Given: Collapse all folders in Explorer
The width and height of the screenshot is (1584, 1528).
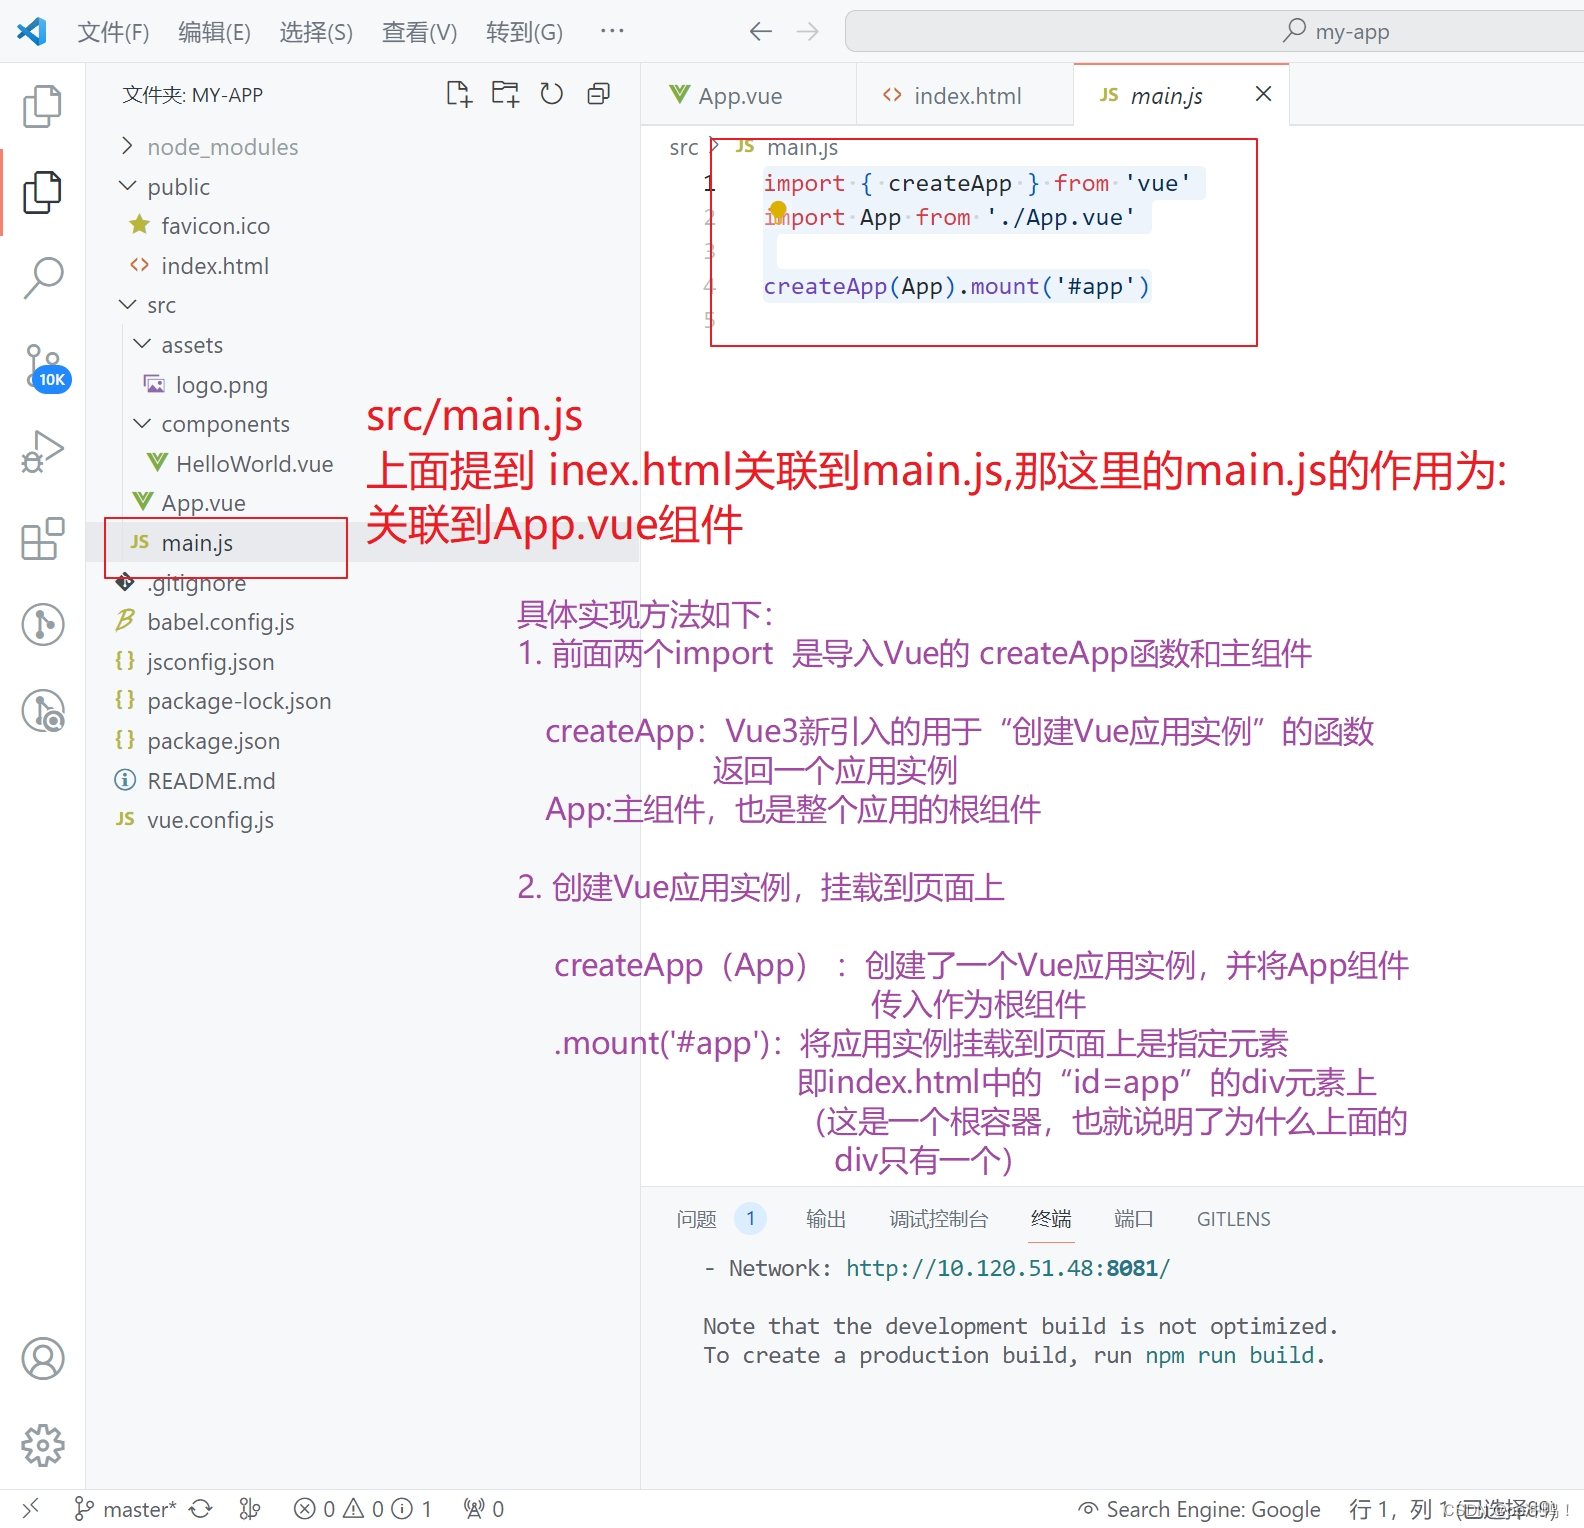Looking at the screenshot, I should (598, 94).
